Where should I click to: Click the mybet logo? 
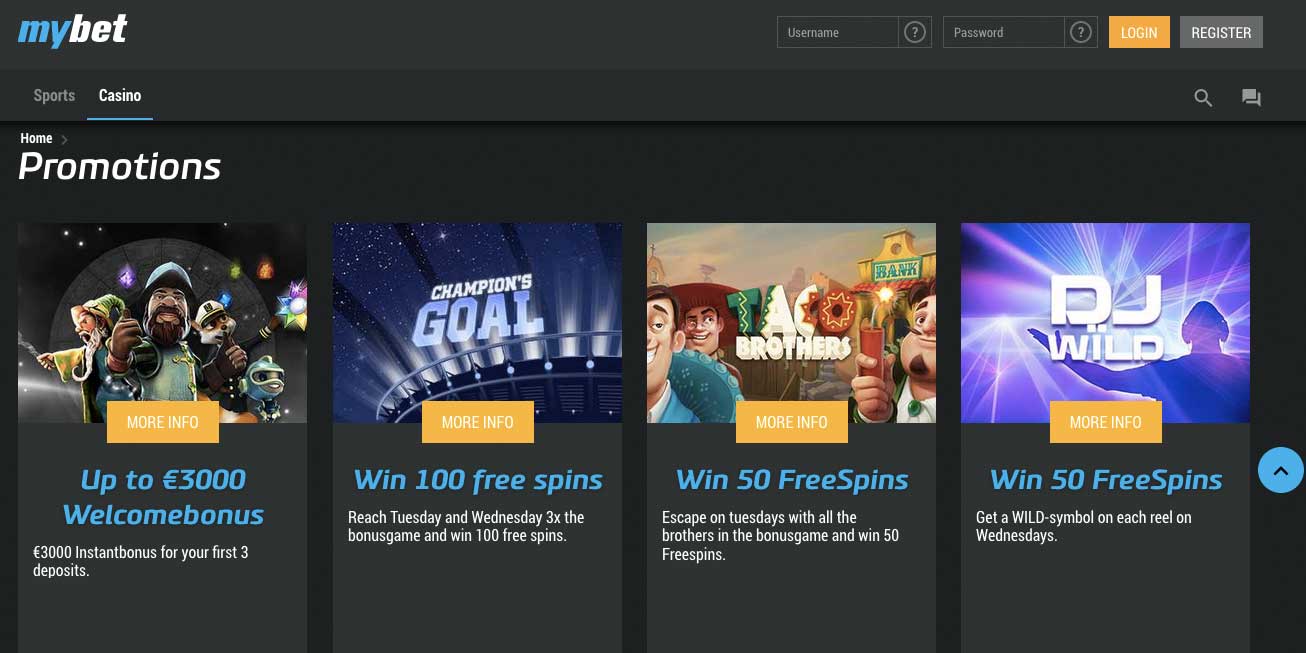click(x=73, y=32)
